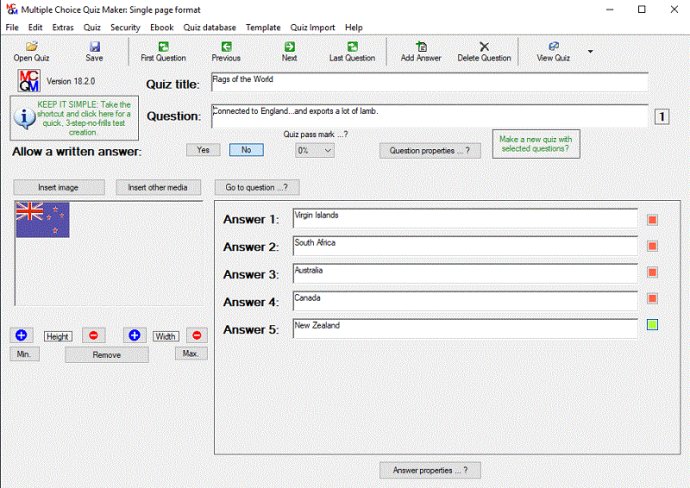The image size is (690, 488).
Task: Open the Quiz pass mark 0% dropdown
Action: coord(315,150)
